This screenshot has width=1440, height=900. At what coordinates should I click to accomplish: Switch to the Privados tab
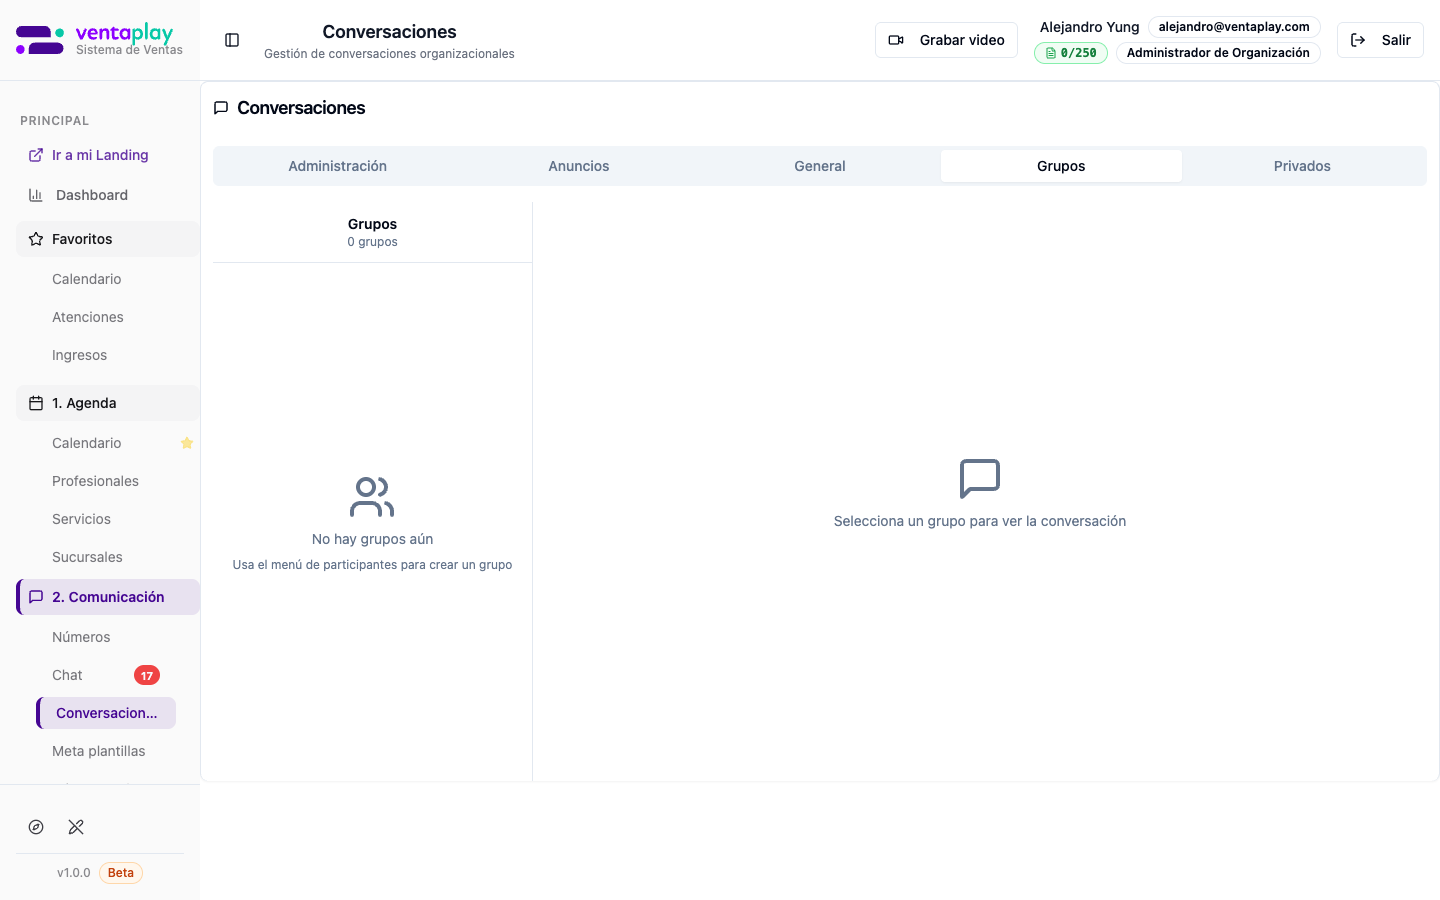1301,166
